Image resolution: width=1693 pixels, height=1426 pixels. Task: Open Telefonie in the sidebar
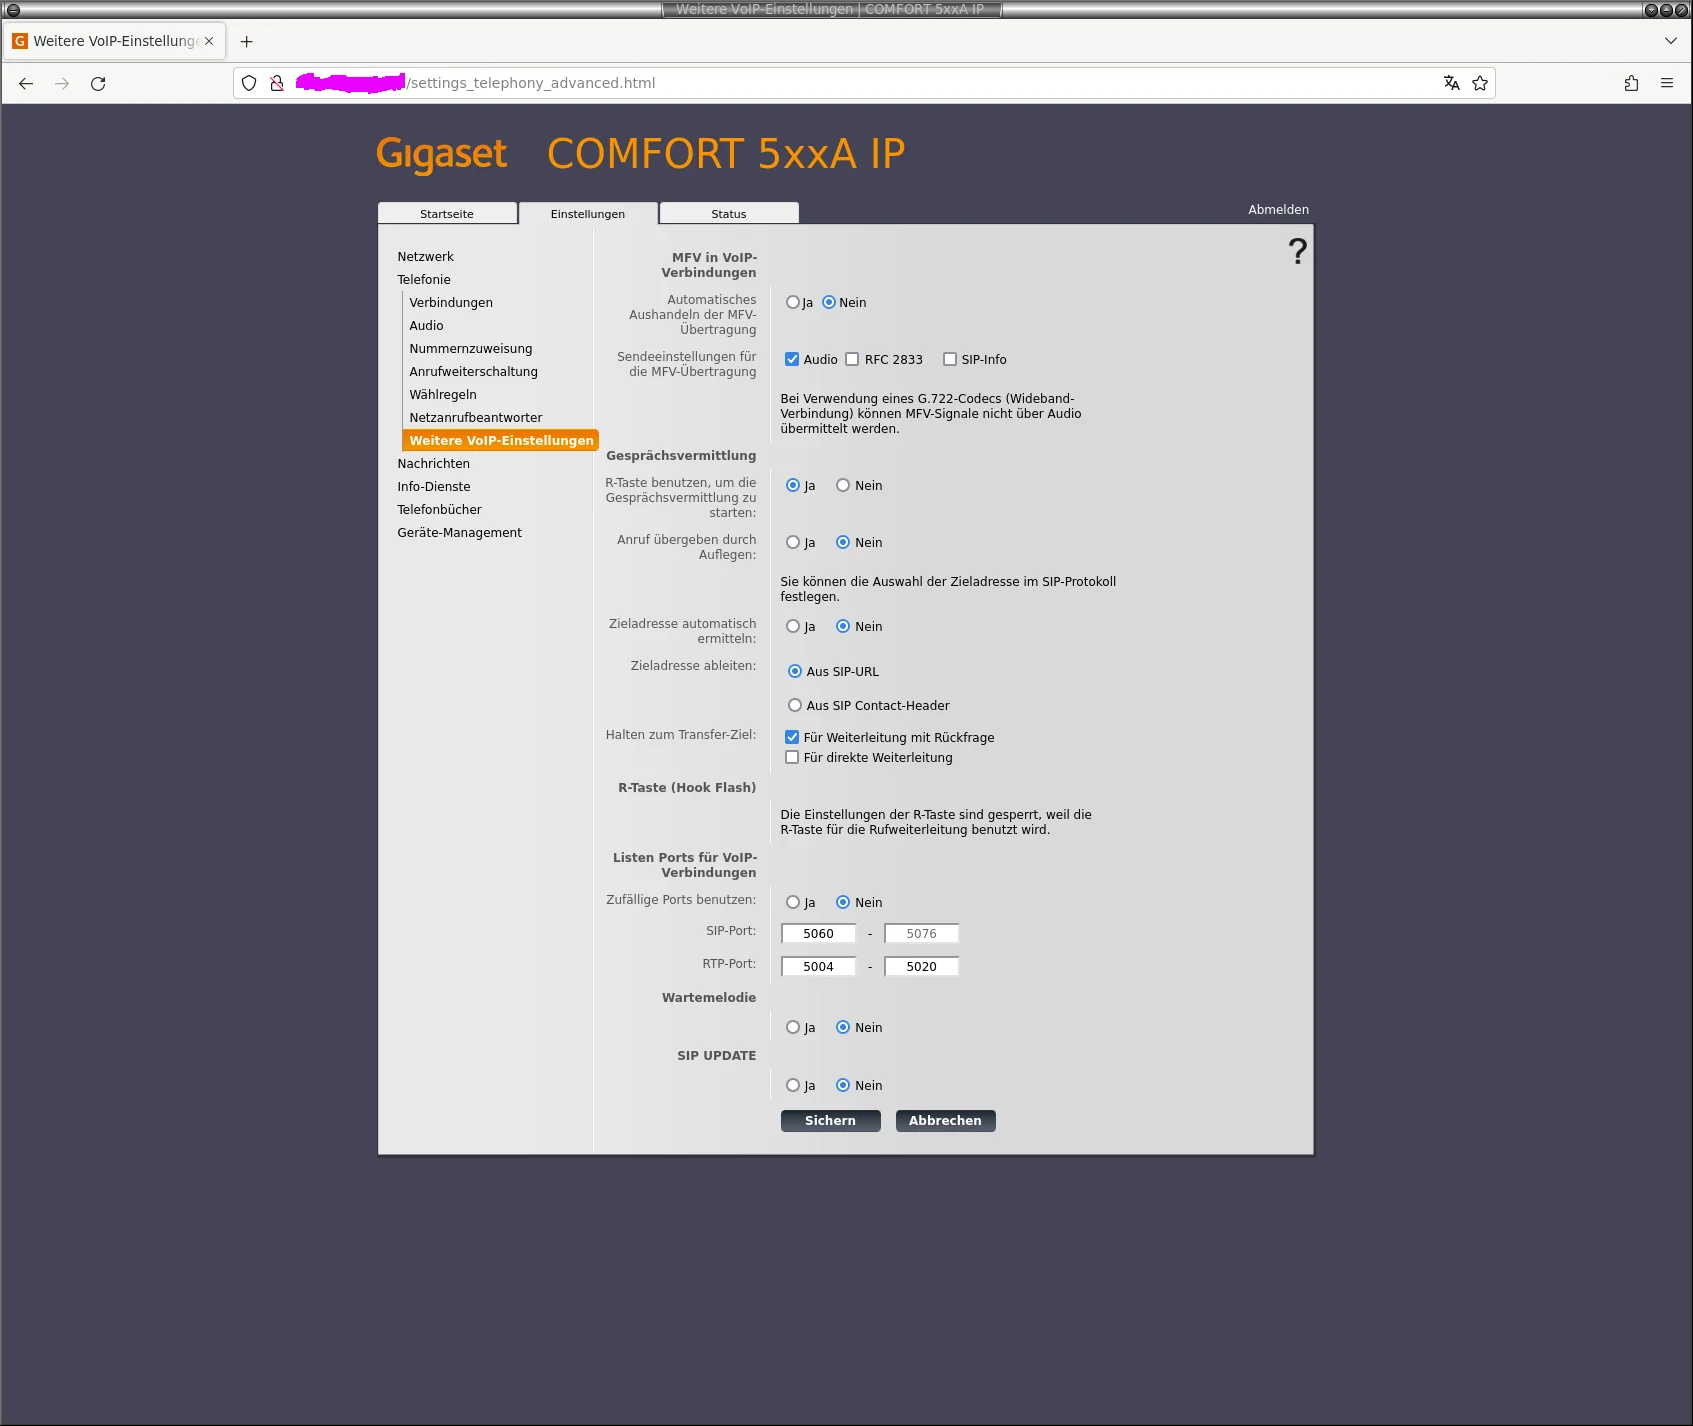coord(424,280)
